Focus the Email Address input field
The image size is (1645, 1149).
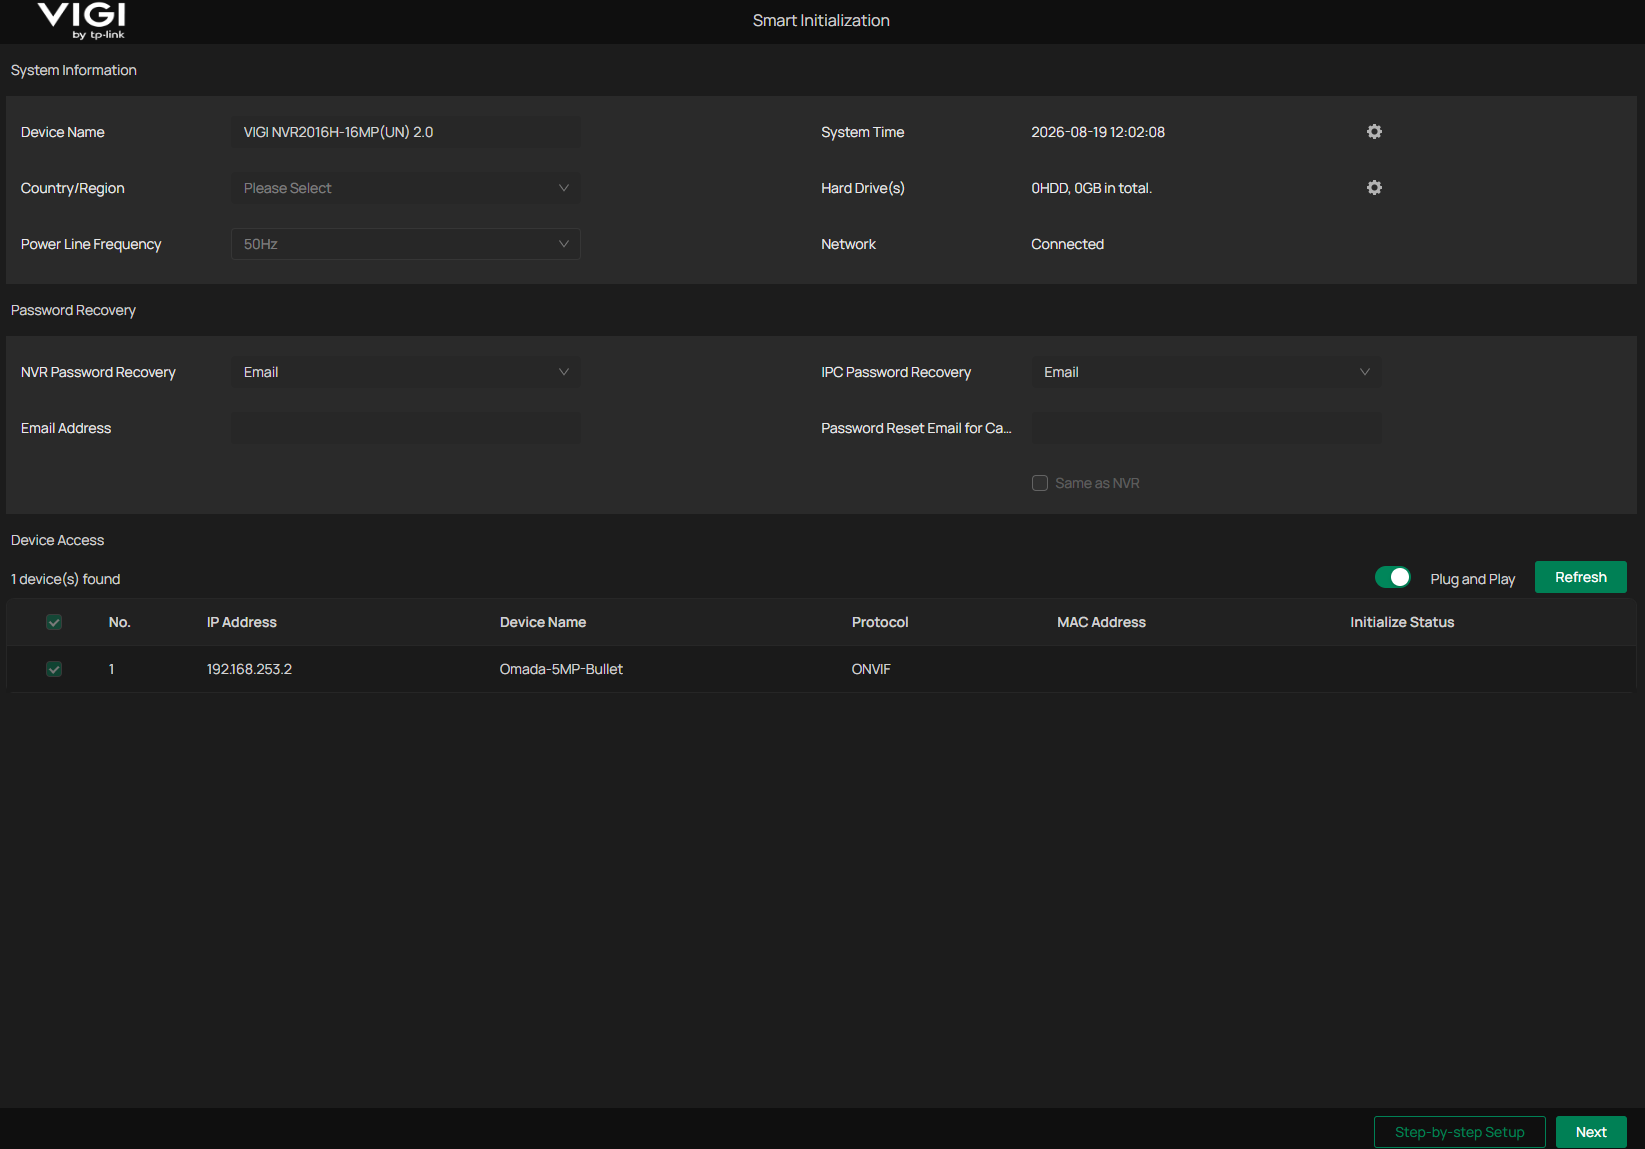point(405,428)
